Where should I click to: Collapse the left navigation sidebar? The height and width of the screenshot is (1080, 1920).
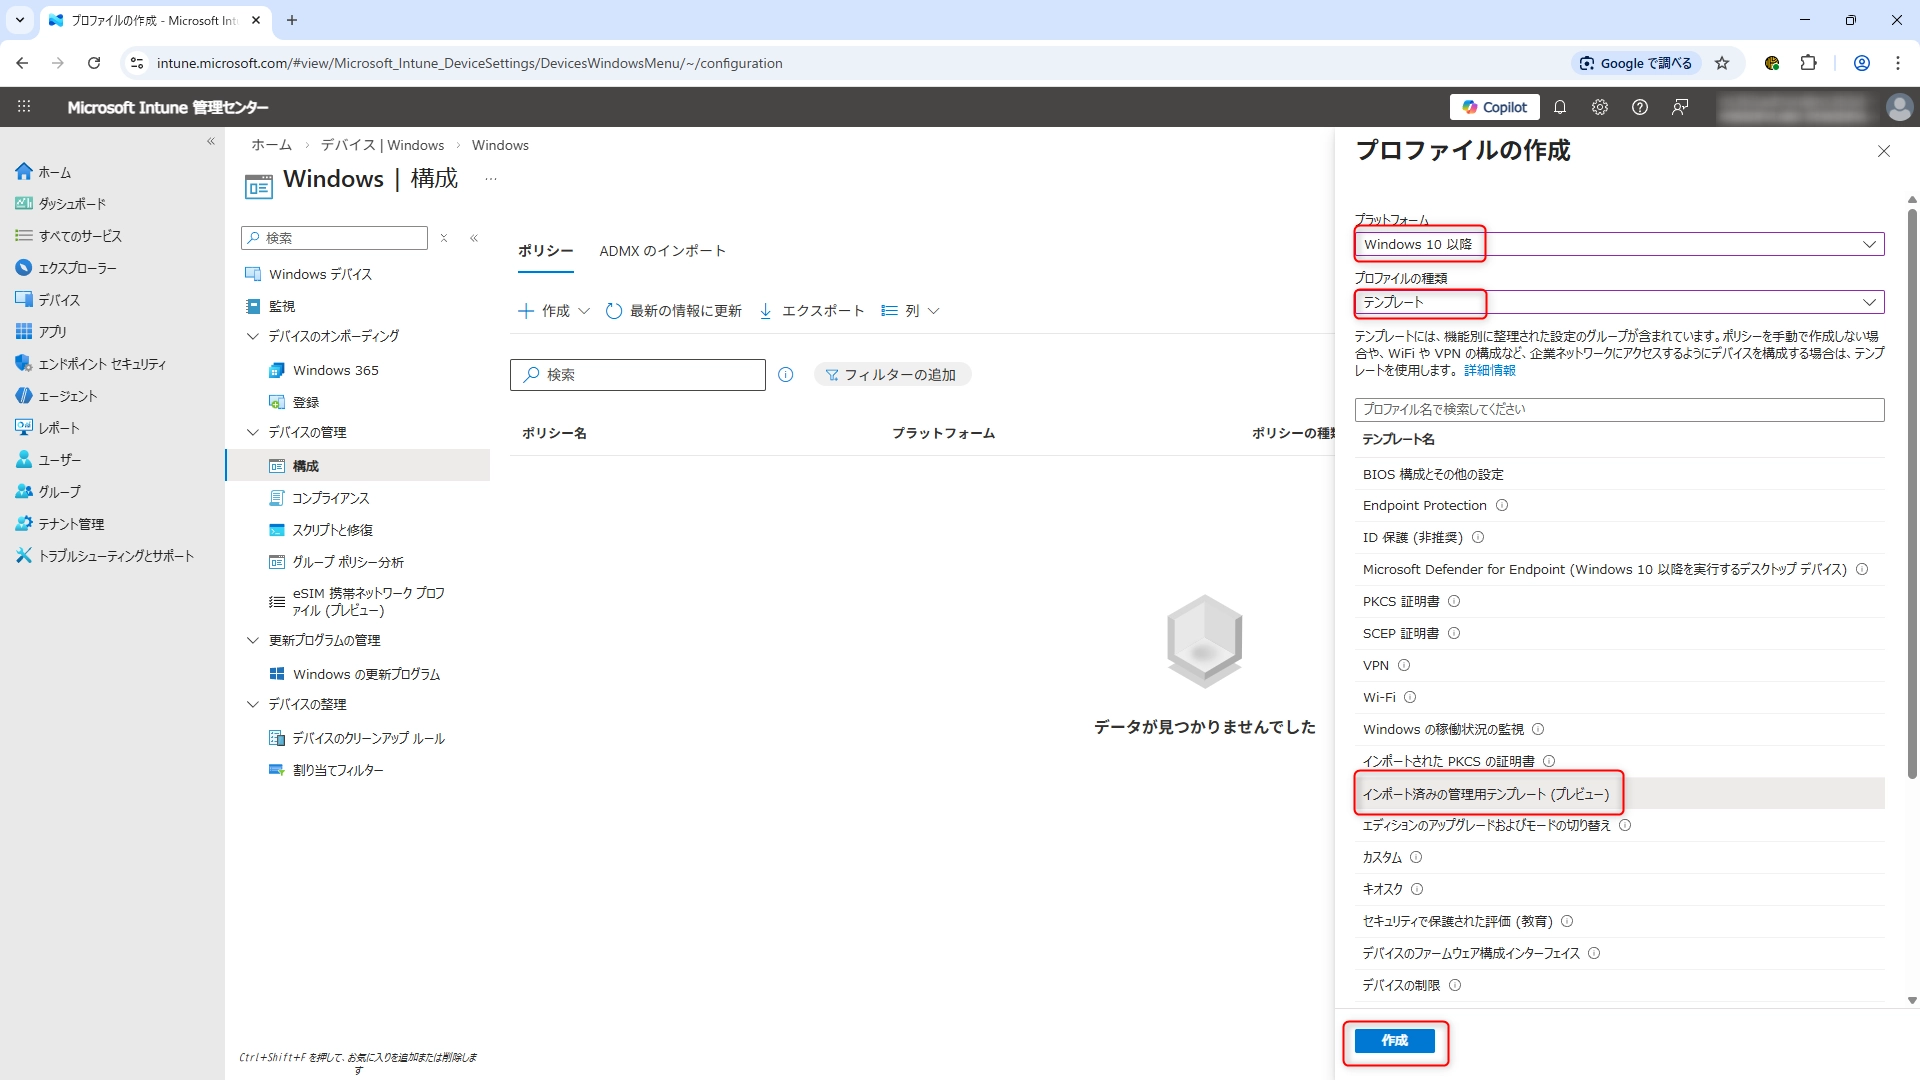(211, 142)
